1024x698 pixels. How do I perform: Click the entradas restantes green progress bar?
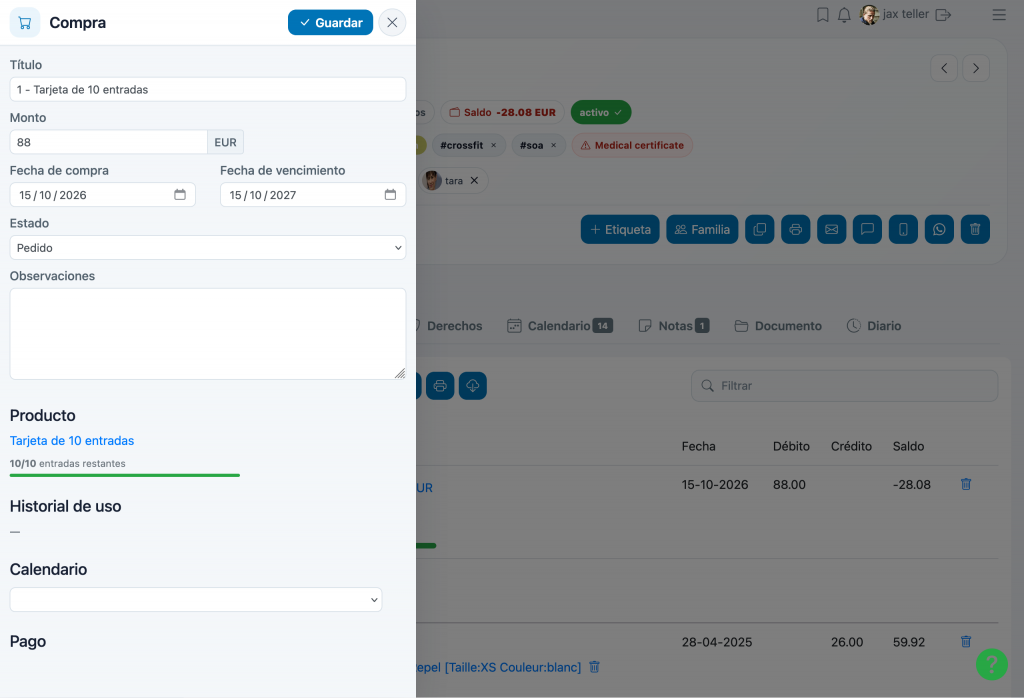(x=125, y=475)
